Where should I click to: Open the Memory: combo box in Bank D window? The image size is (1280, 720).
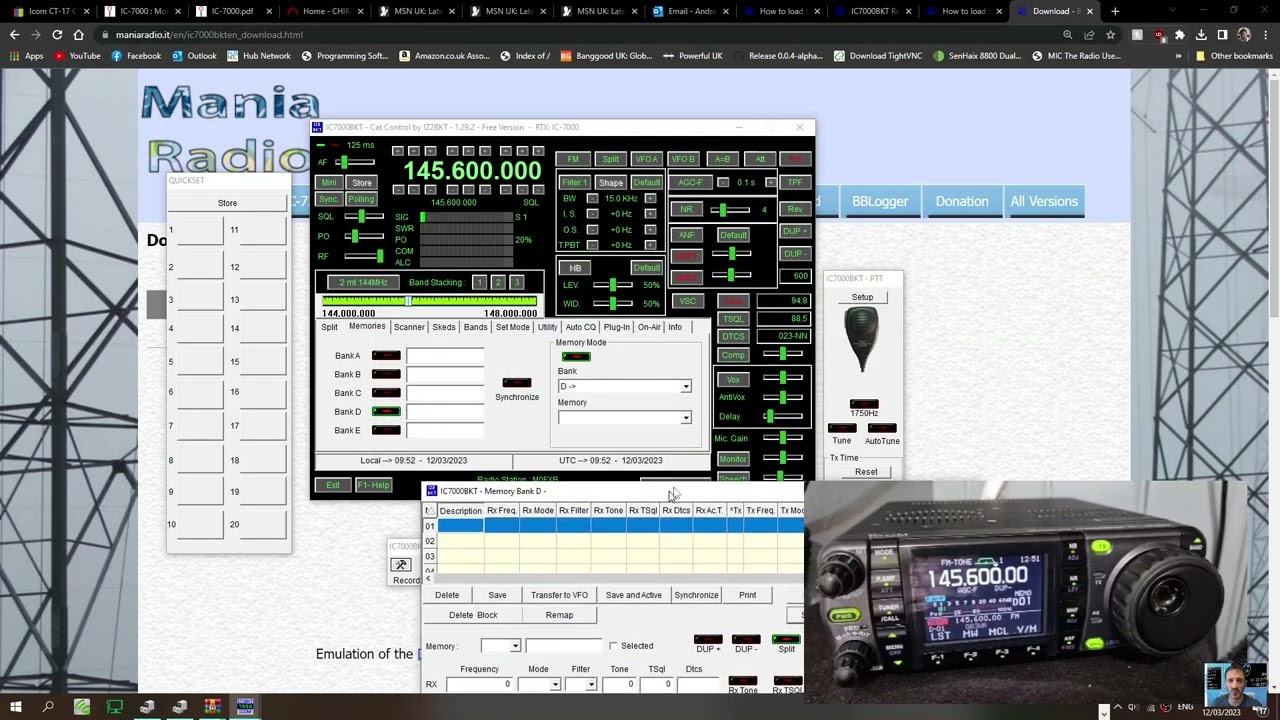point(515,646)
